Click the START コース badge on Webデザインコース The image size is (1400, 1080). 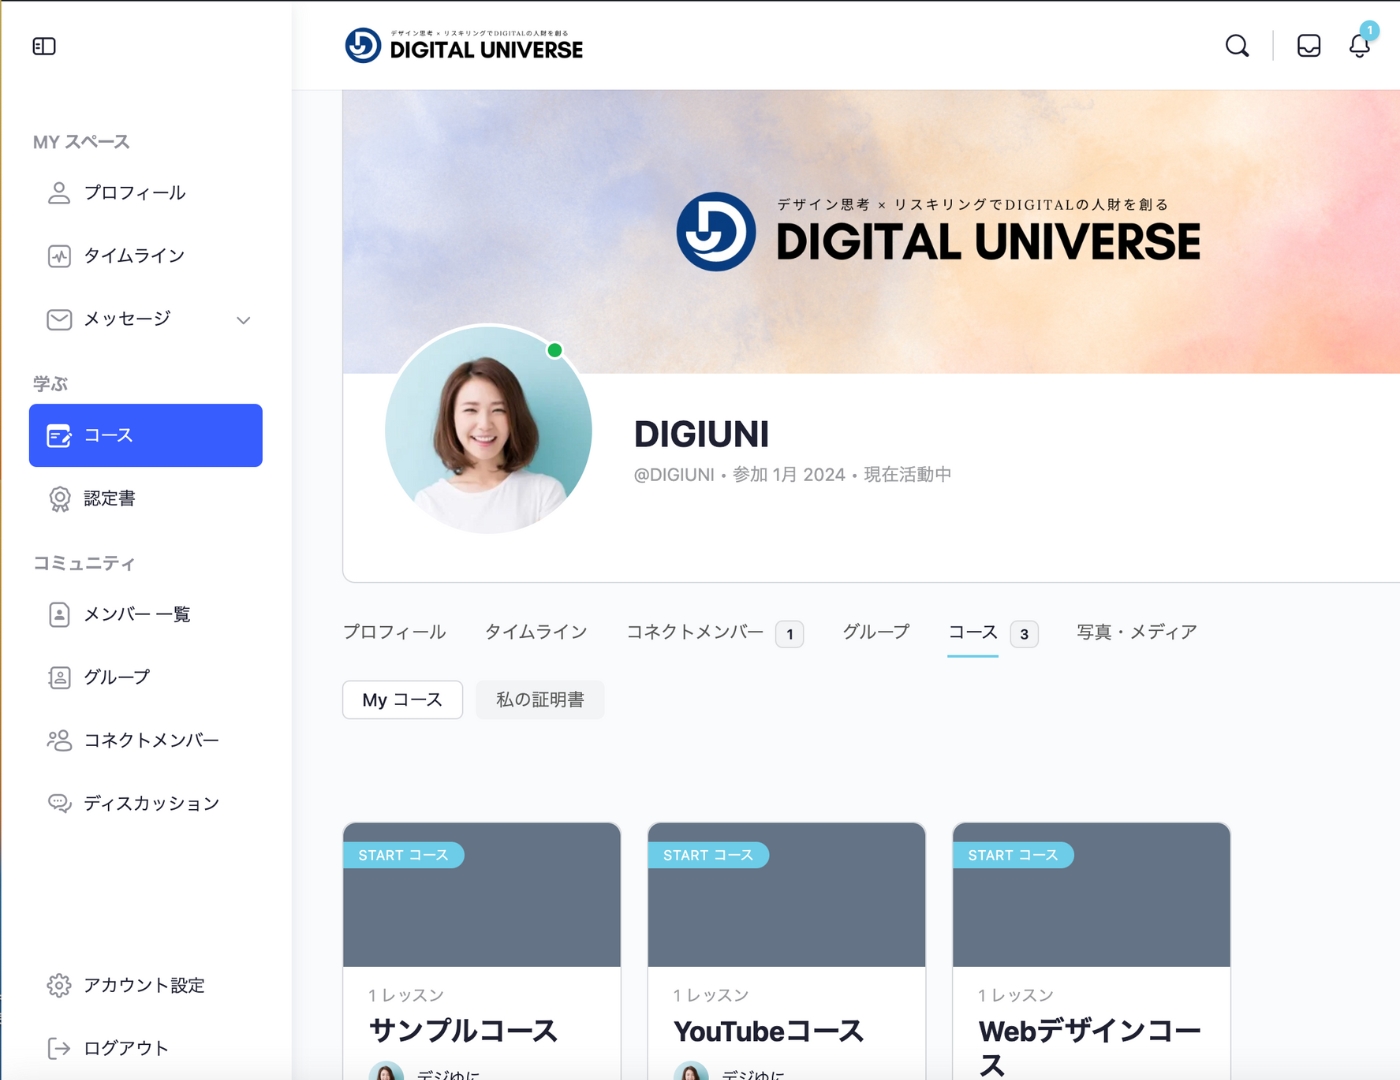1013,855
